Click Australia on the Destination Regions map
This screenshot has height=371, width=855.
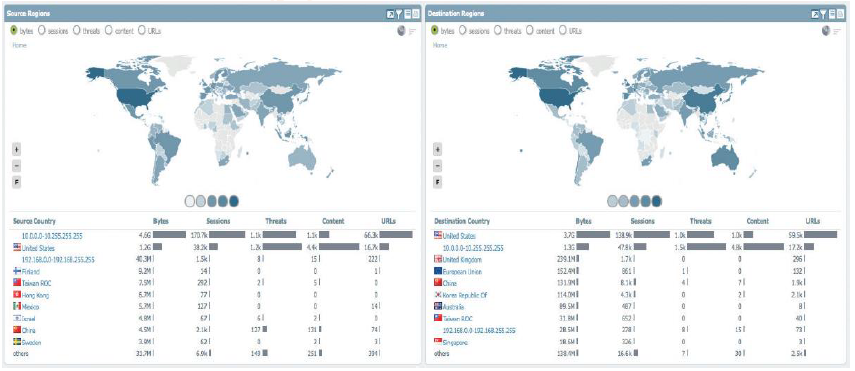[x=724, y=156]
